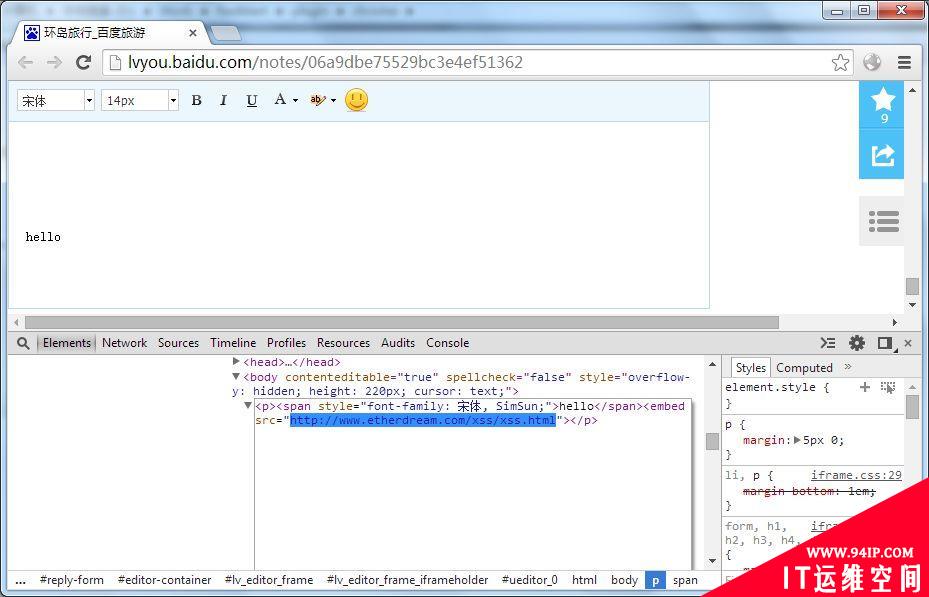Bookmark this page with the star
Screen dimensions: 929x597
coord(840,62)
